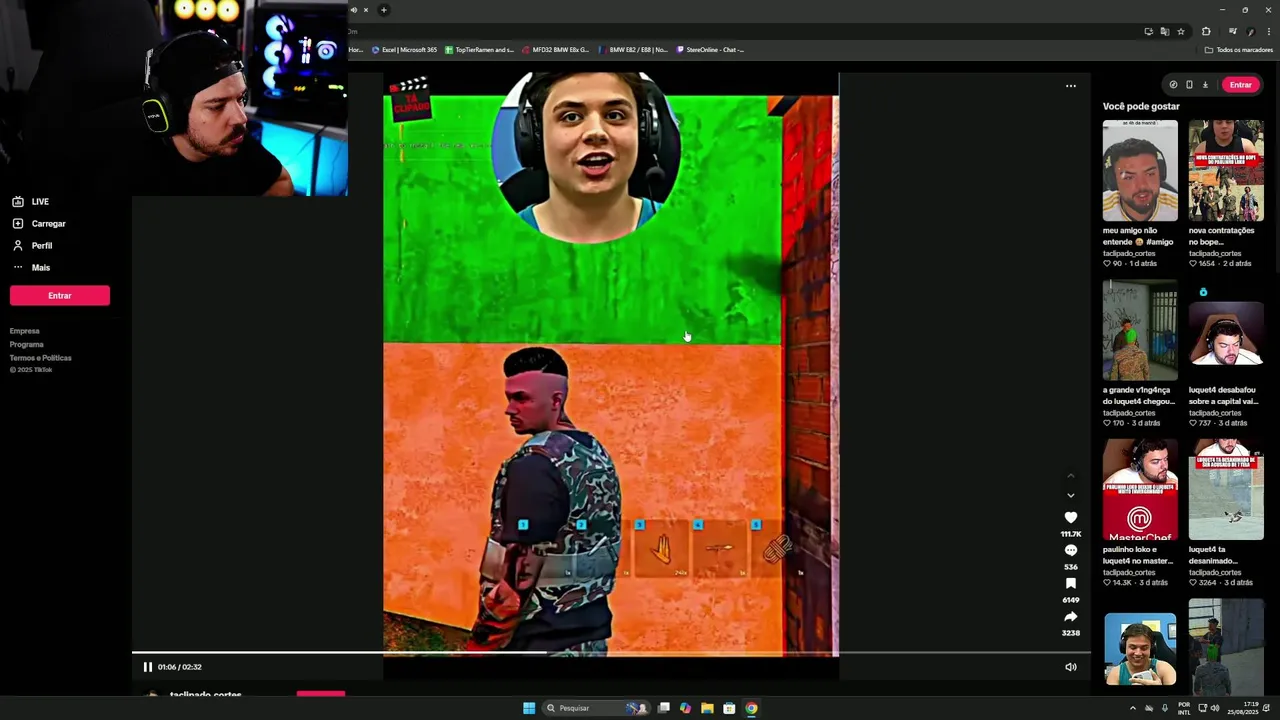This screenshot has height=720, width=1280.
Task: Pause the playing video
Action: 147,667
